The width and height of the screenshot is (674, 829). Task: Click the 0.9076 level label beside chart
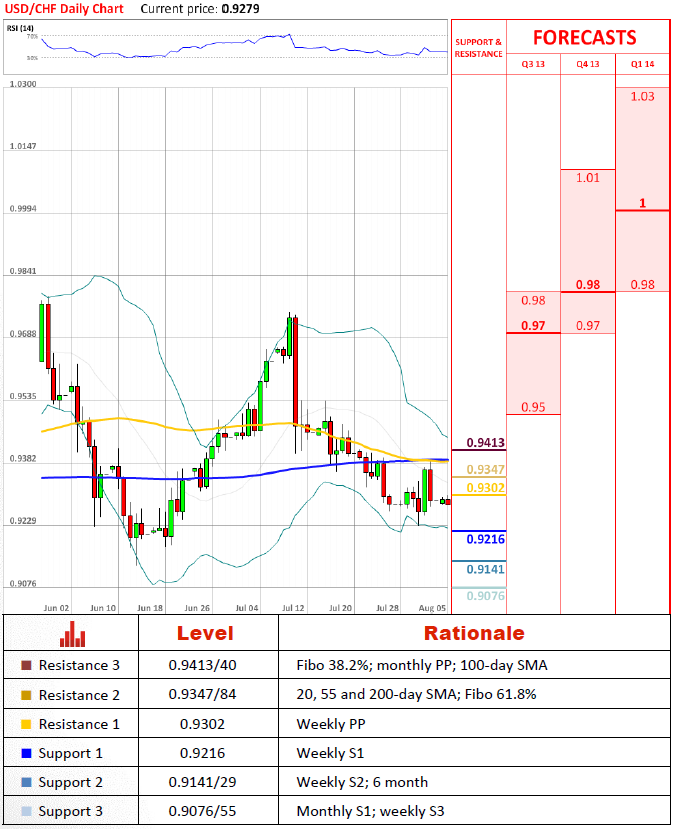tap(485, 596)
